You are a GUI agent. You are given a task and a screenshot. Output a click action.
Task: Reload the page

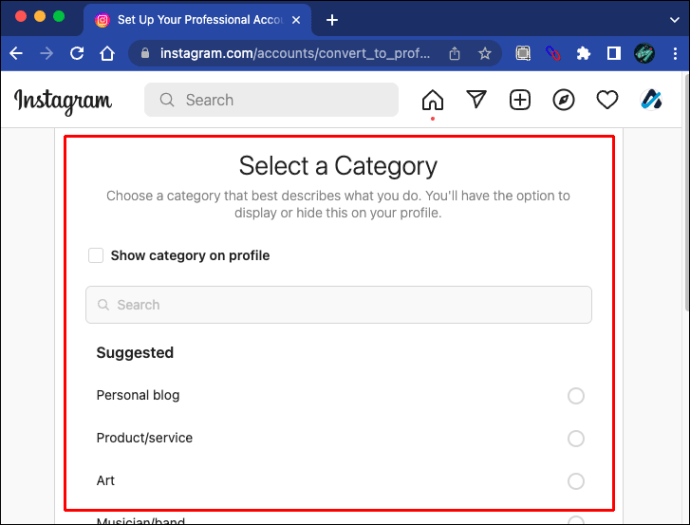point(77,54)
